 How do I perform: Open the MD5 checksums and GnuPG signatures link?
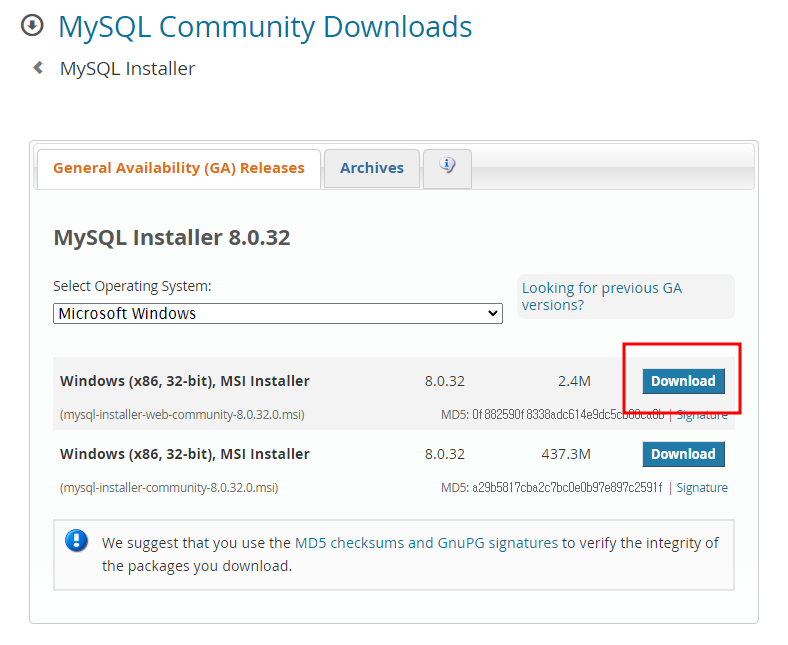(426, 543)
